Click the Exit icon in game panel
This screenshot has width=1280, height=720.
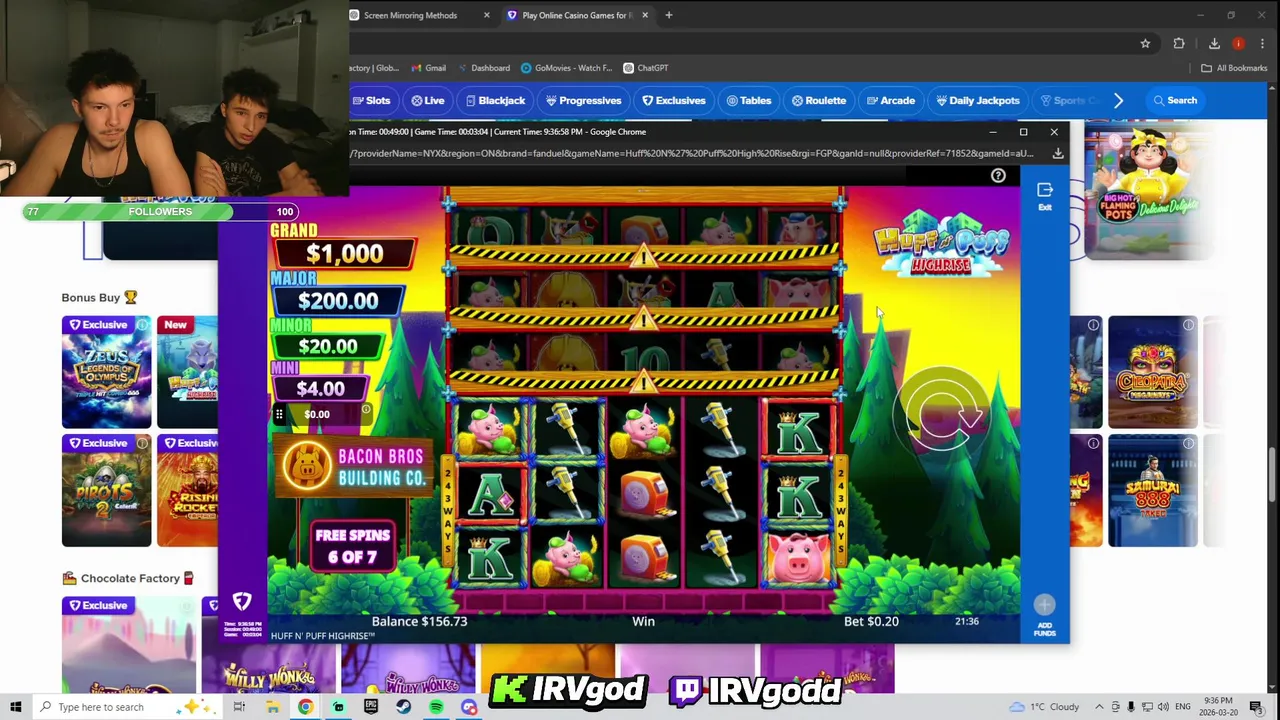pos(1044,196)
